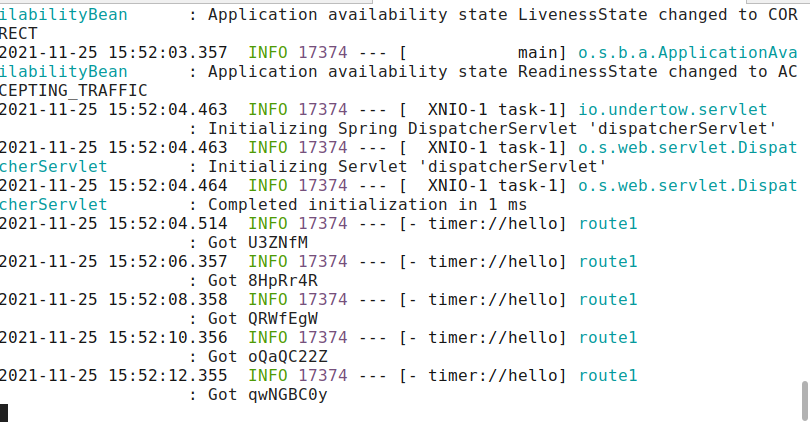Click 'route1' on the 15:52:12.355 line
The height and width of the screenshot is (422, 810).
(608, 376)
